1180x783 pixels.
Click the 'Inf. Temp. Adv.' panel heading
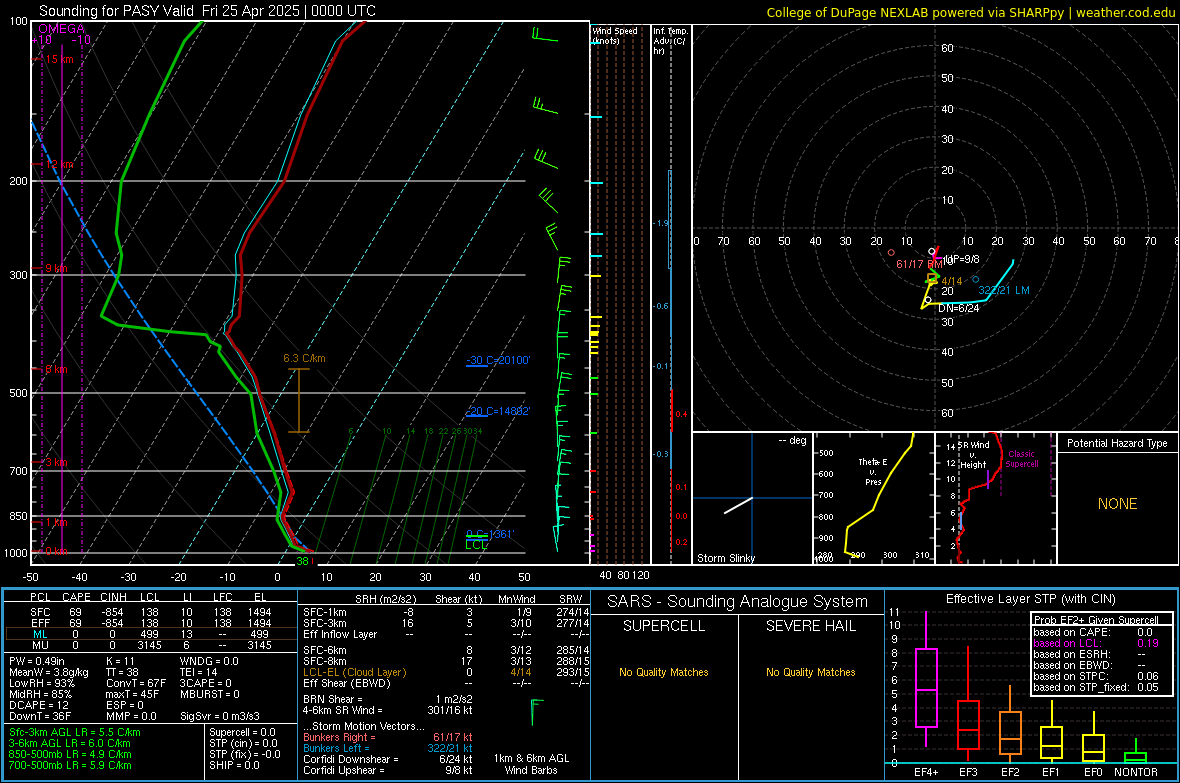[x=670, y=41]
